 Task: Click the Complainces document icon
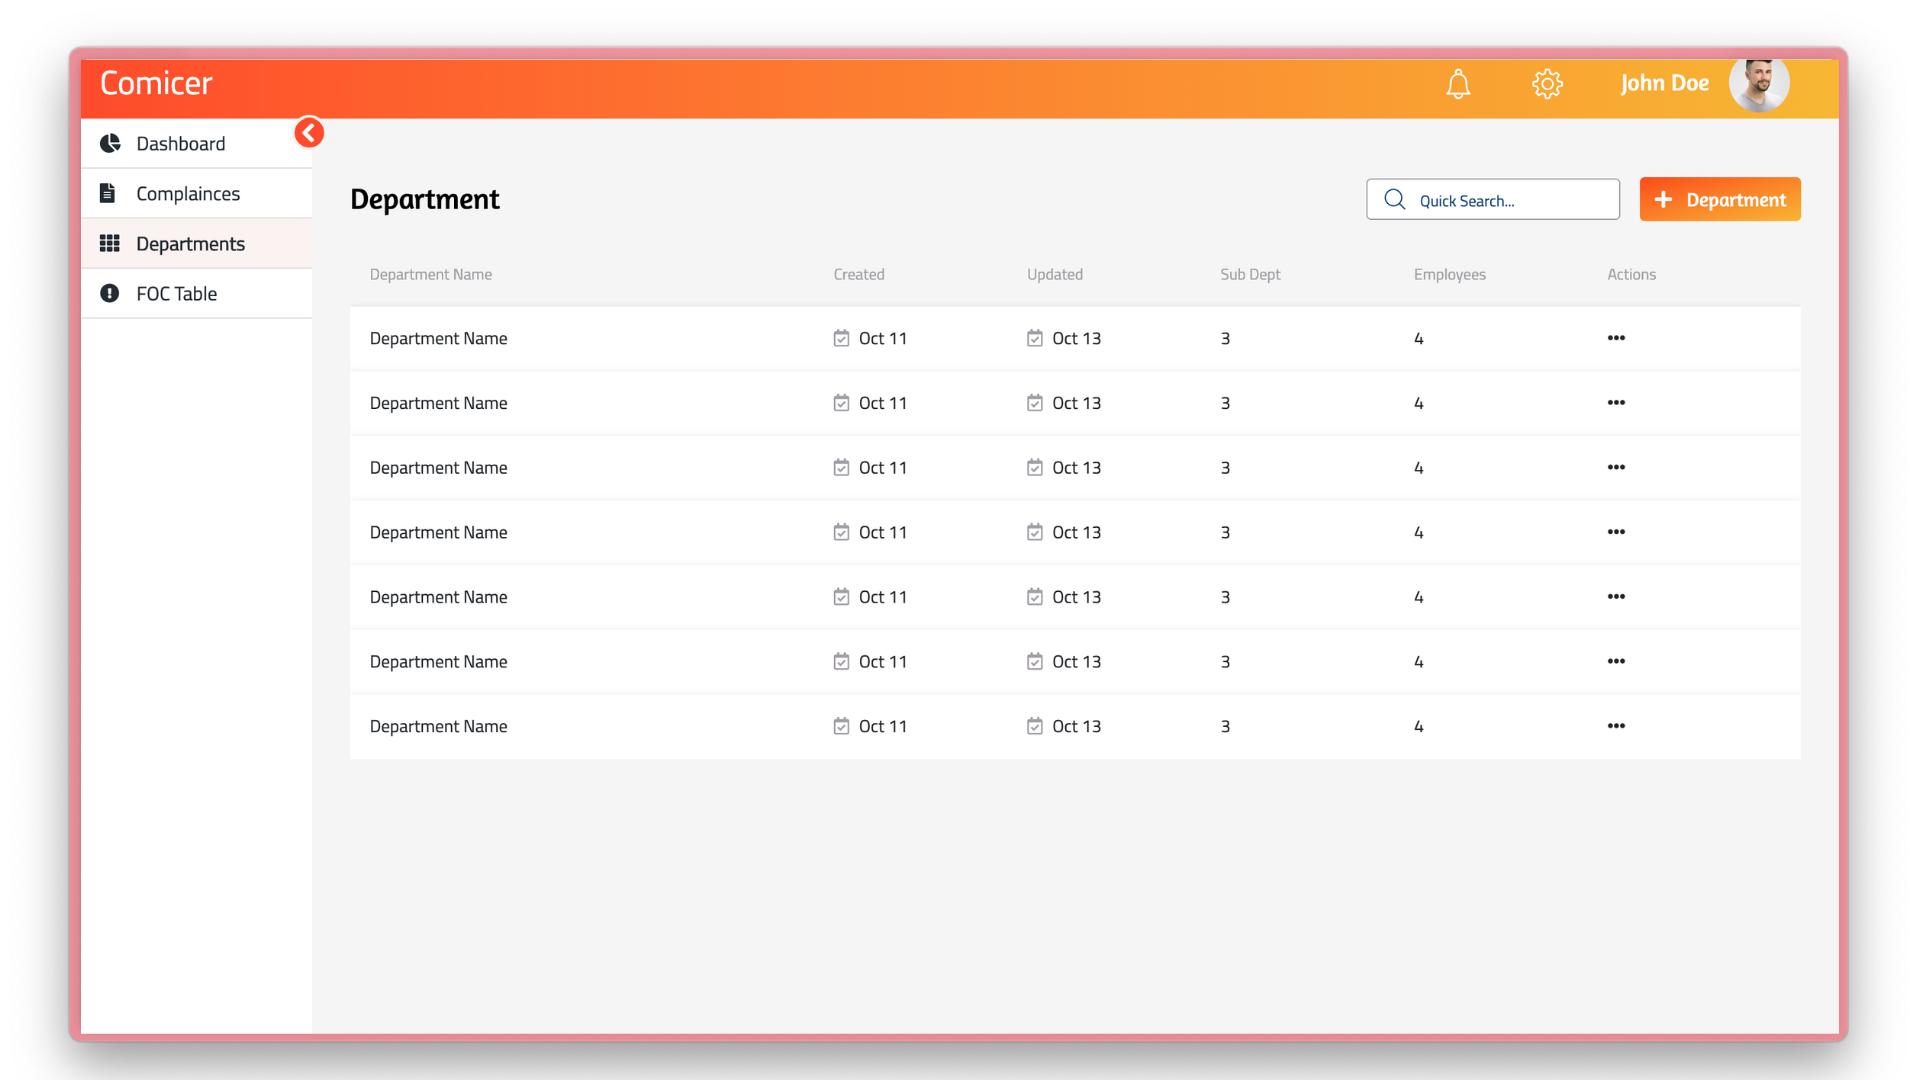pos(108,193)
